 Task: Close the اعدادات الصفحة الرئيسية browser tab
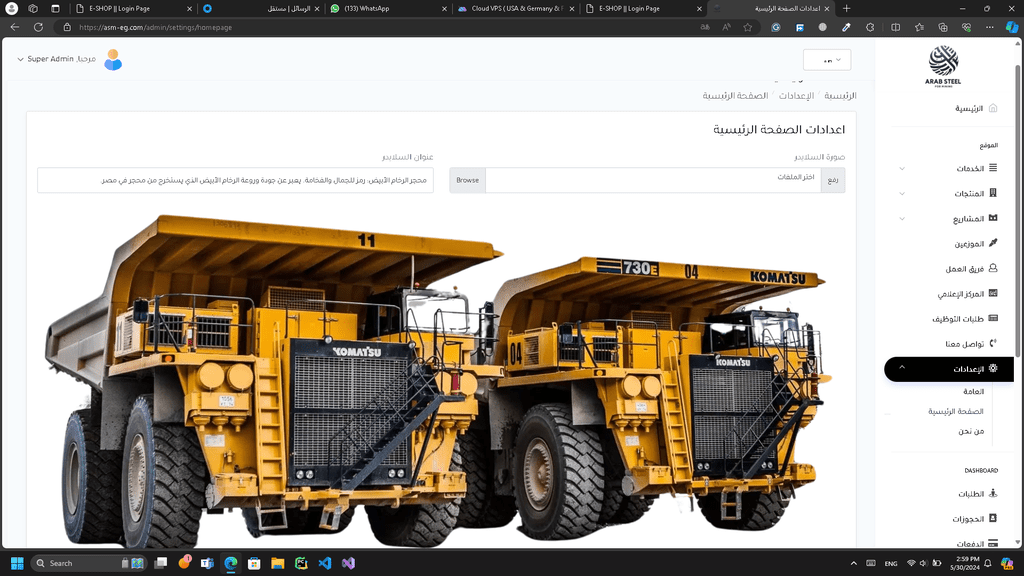tap(827, 8)
